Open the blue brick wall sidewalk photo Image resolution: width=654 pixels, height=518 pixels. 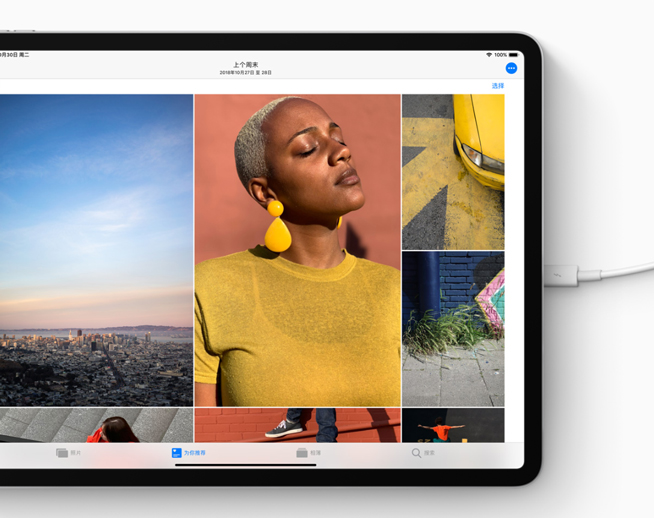click(x=452, y=328)
